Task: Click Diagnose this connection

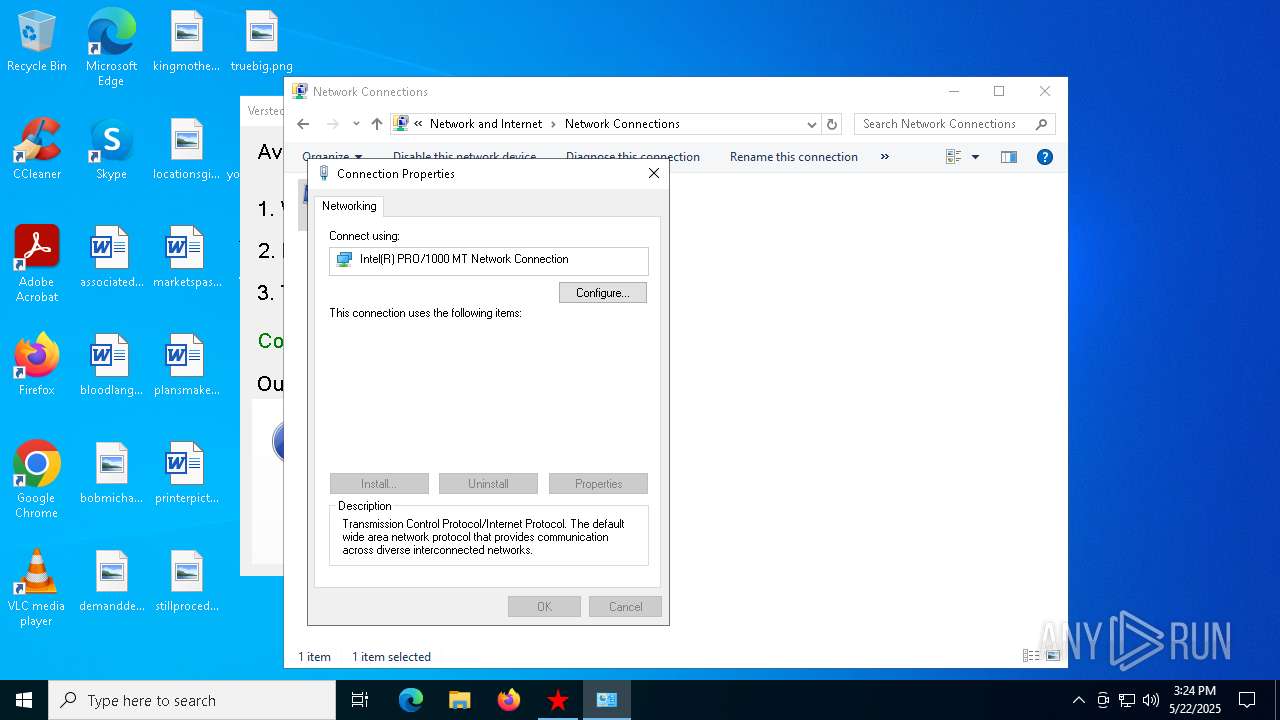Action: click(x=633, y=157)
